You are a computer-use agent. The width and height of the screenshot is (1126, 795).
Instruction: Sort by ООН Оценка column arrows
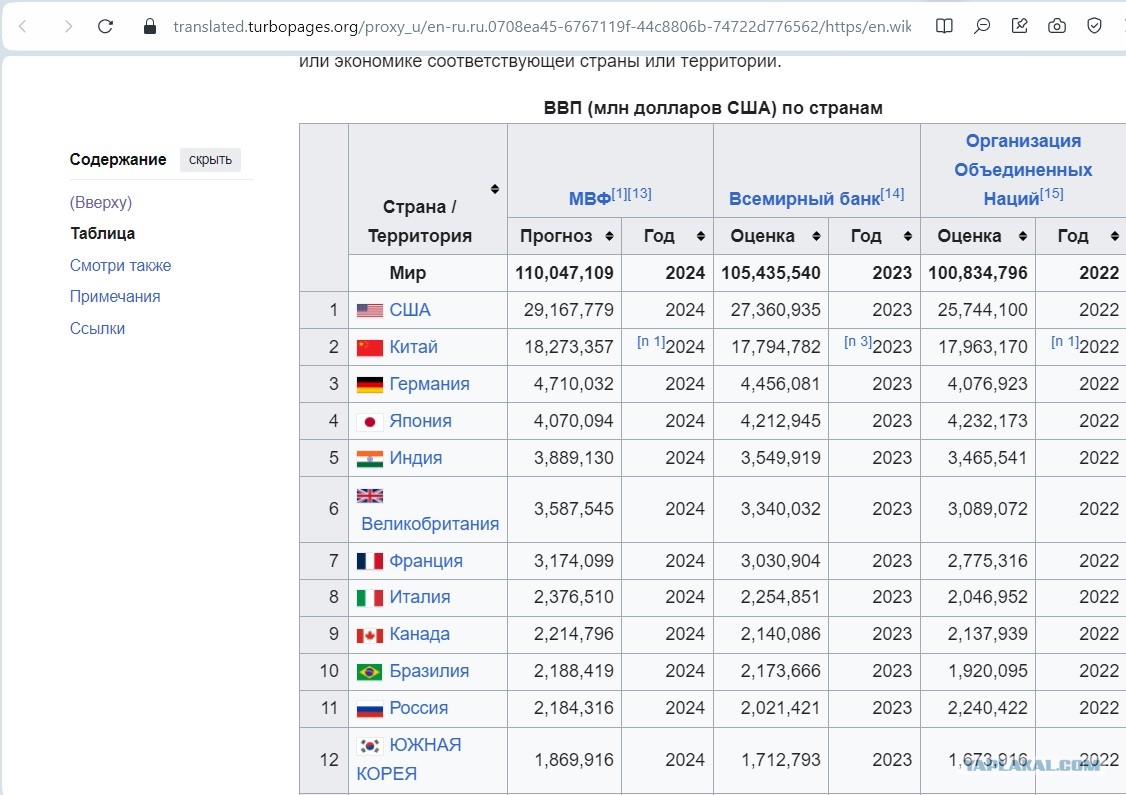1023,236
